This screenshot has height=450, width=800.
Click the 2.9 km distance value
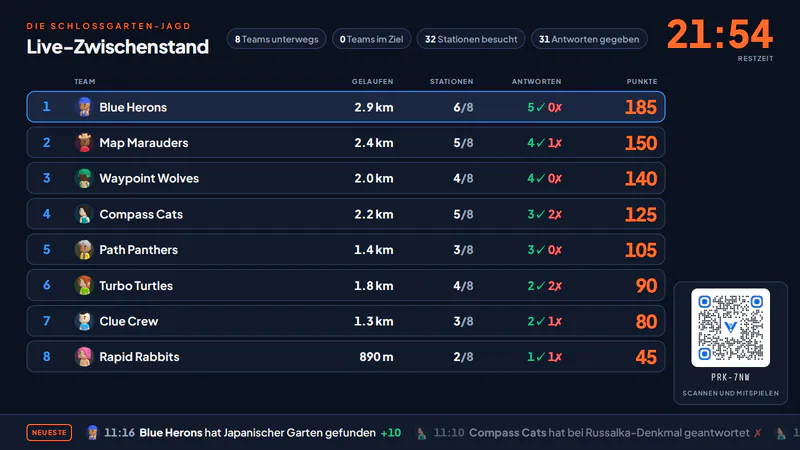(374, 107)
